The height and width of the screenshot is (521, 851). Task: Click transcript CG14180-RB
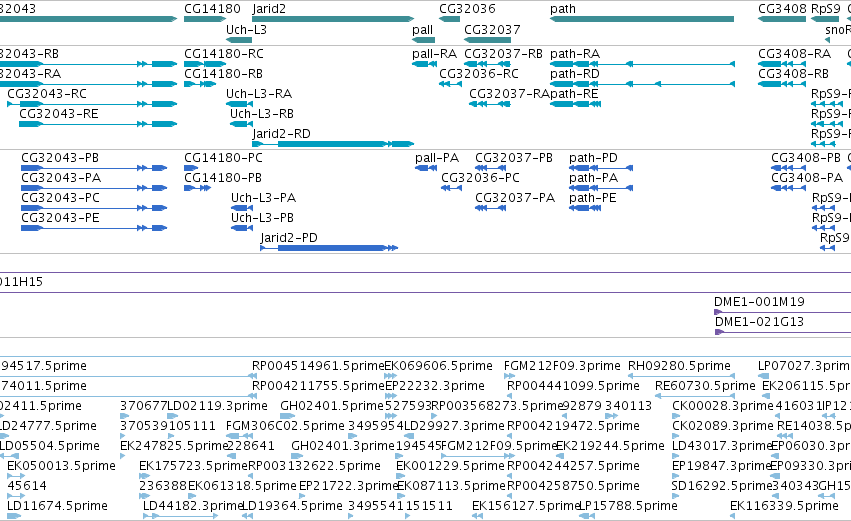click(x=200, y=84)
